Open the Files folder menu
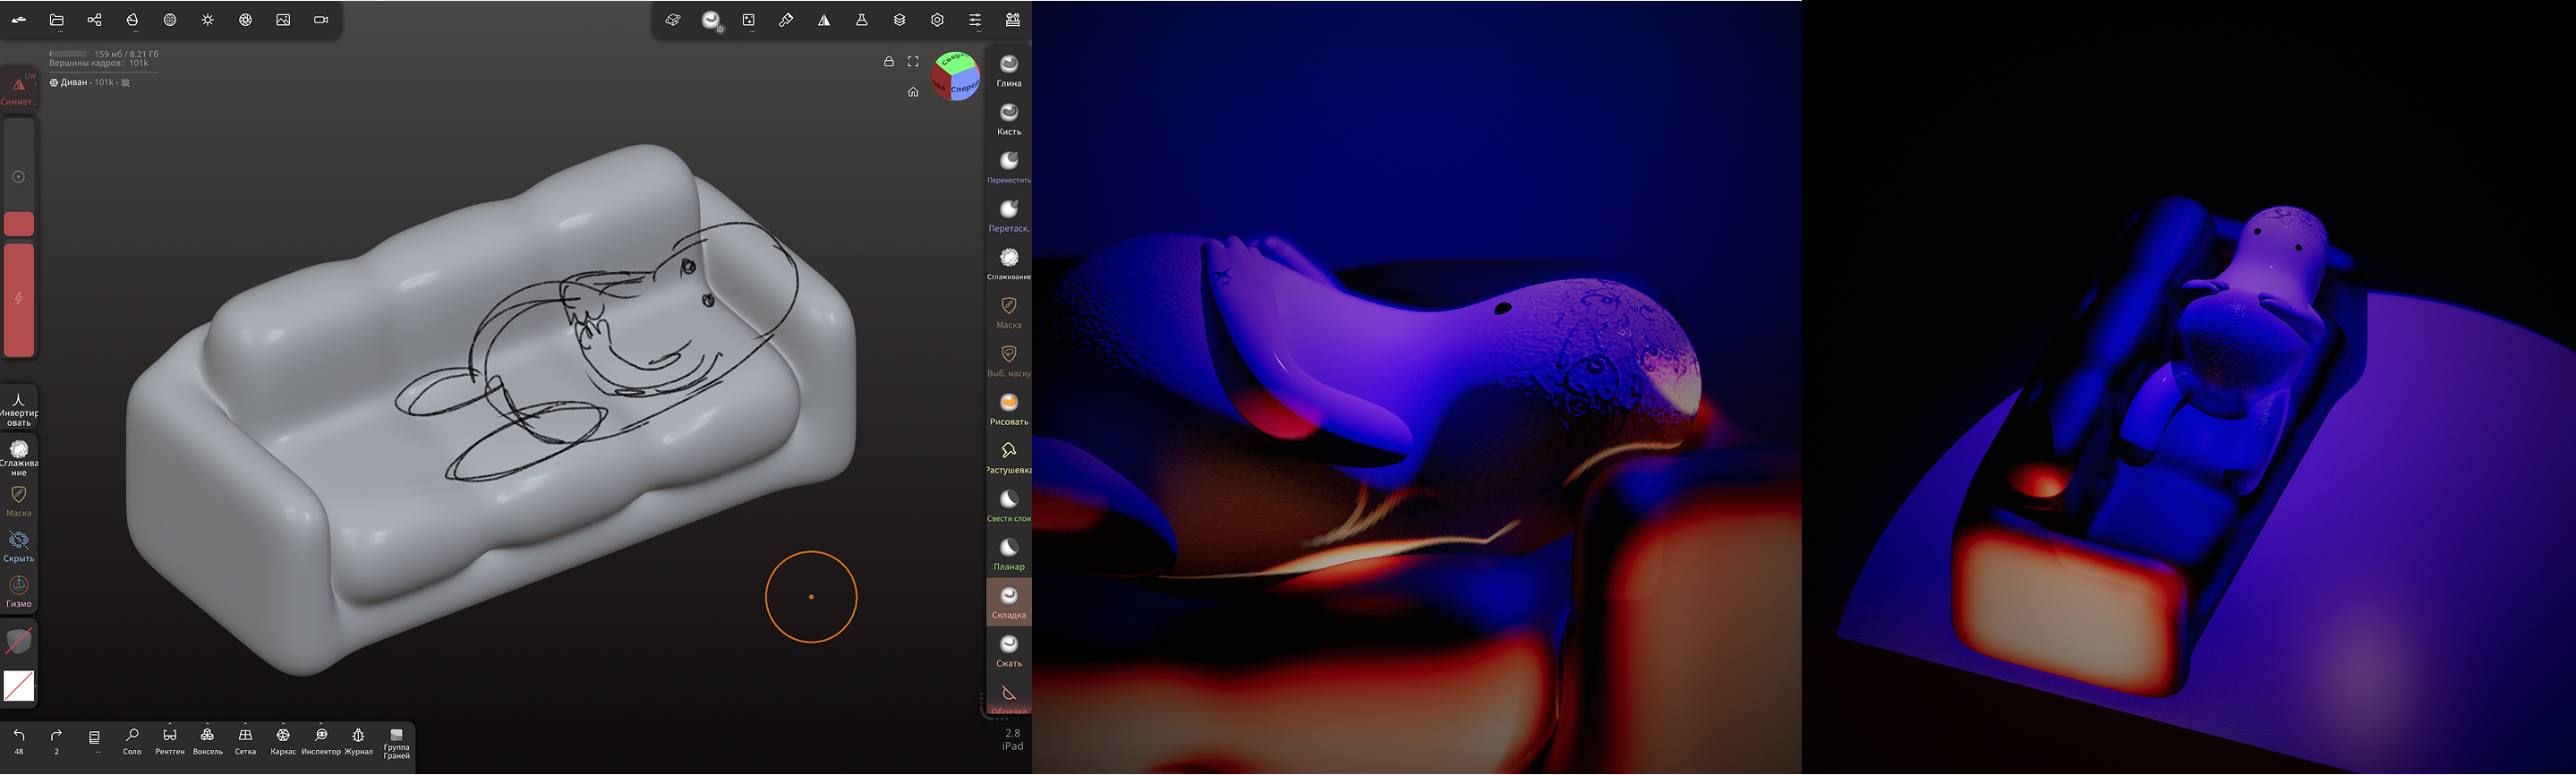Screen dimensions: 2576x775 pyautogui.click(x=57, y=20)
